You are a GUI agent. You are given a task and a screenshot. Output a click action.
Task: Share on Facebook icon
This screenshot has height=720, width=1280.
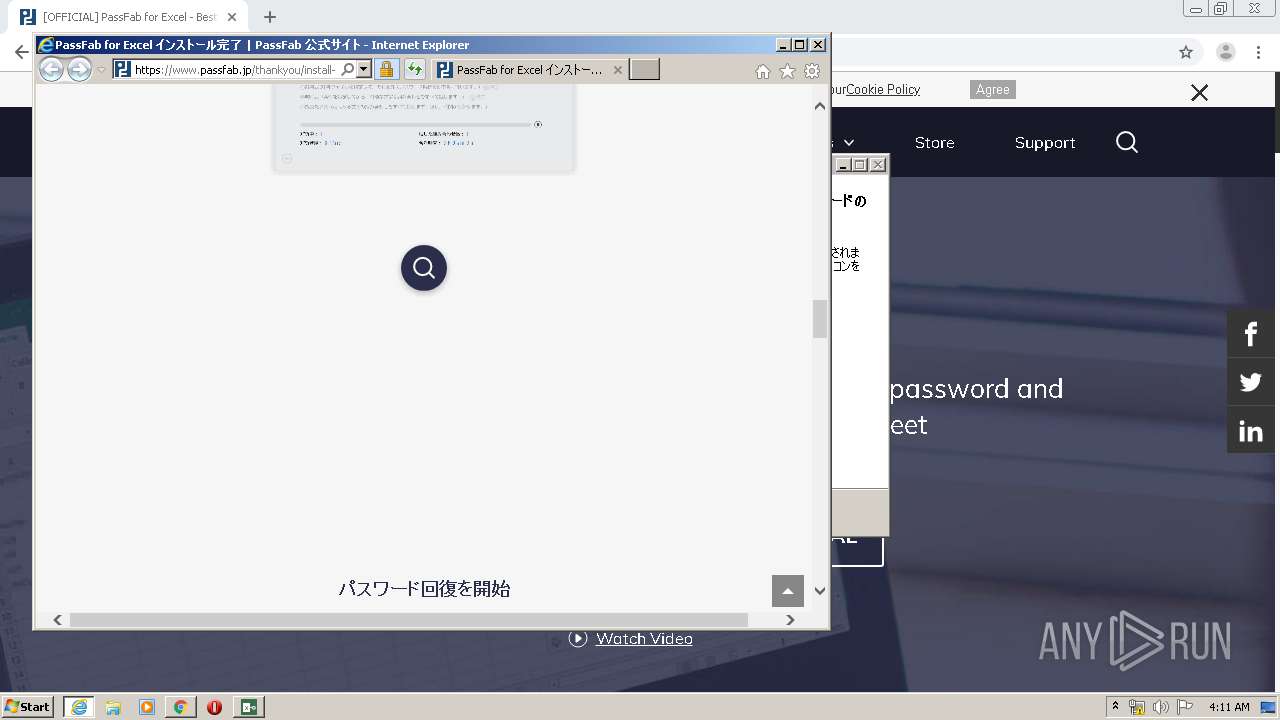(1251, 334)
